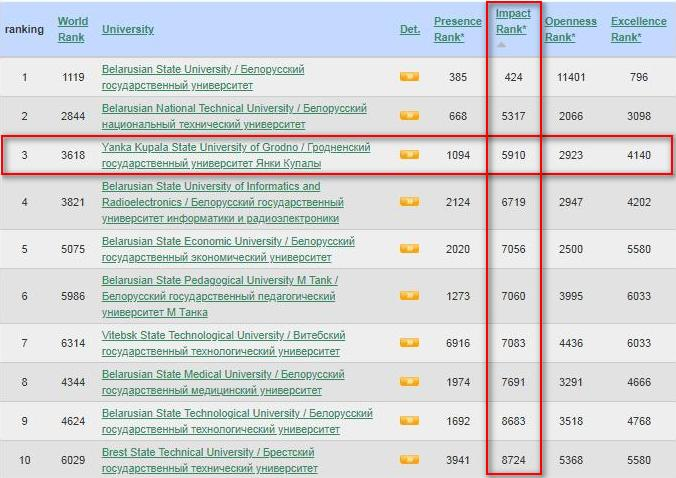The width and height of the screenshot is (676, 478).
Task: Sort by Openness Rank column
Action: click(571, 29)
